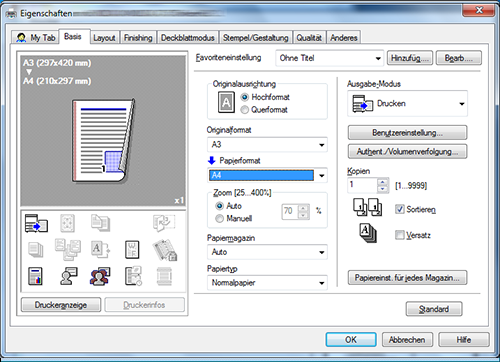The width and height of the screenshot is (500, 362).
Task: Click the zoom percent field showing 70
Action: coord(290,211)
